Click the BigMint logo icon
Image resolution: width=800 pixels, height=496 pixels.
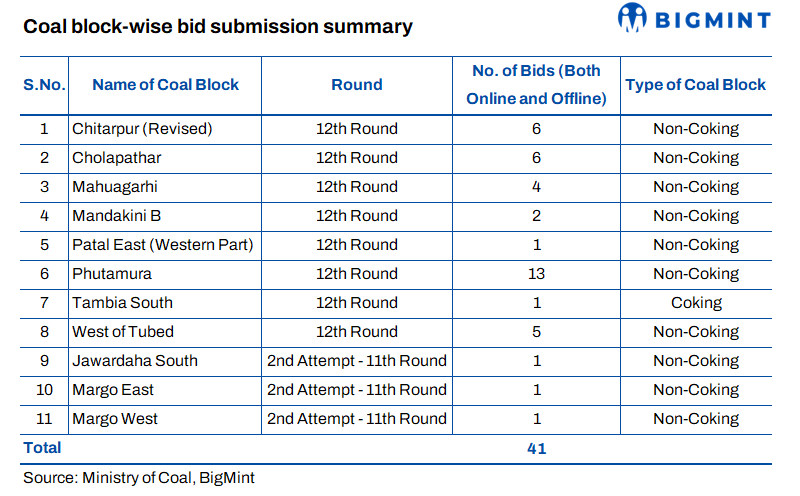632,18
